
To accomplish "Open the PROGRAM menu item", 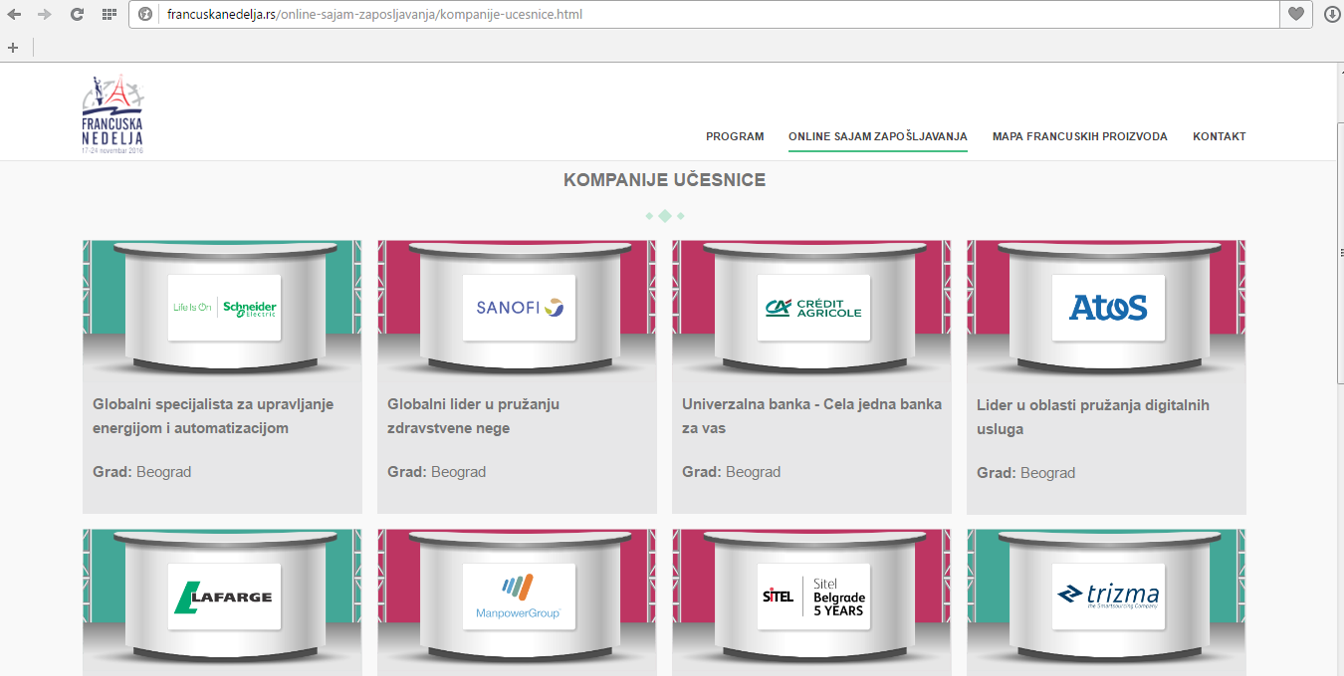I will tap(734, 137).
